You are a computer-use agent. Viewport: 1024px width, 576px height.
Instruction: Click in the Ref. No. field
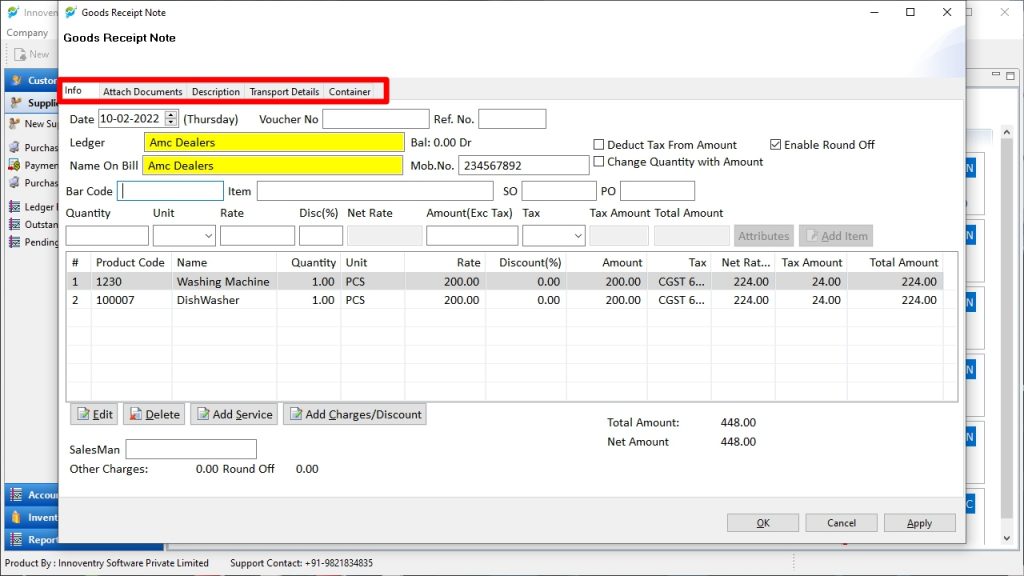(x=512, y=119)
